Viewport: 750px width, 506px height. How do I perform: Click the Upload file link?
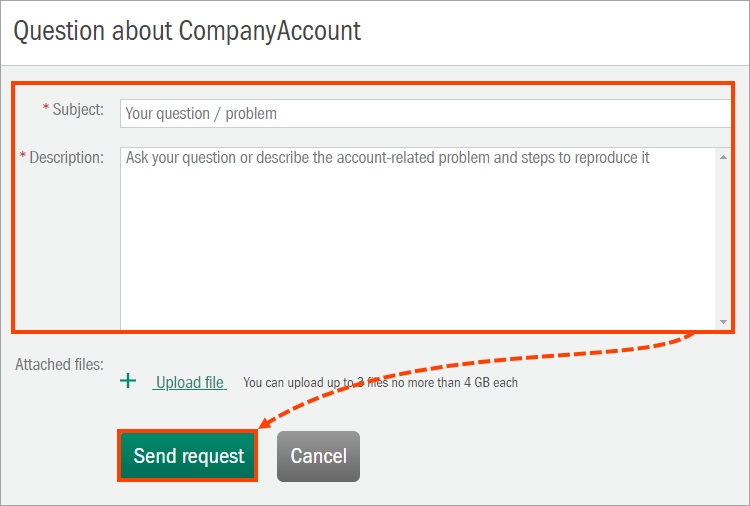(190, 382)
